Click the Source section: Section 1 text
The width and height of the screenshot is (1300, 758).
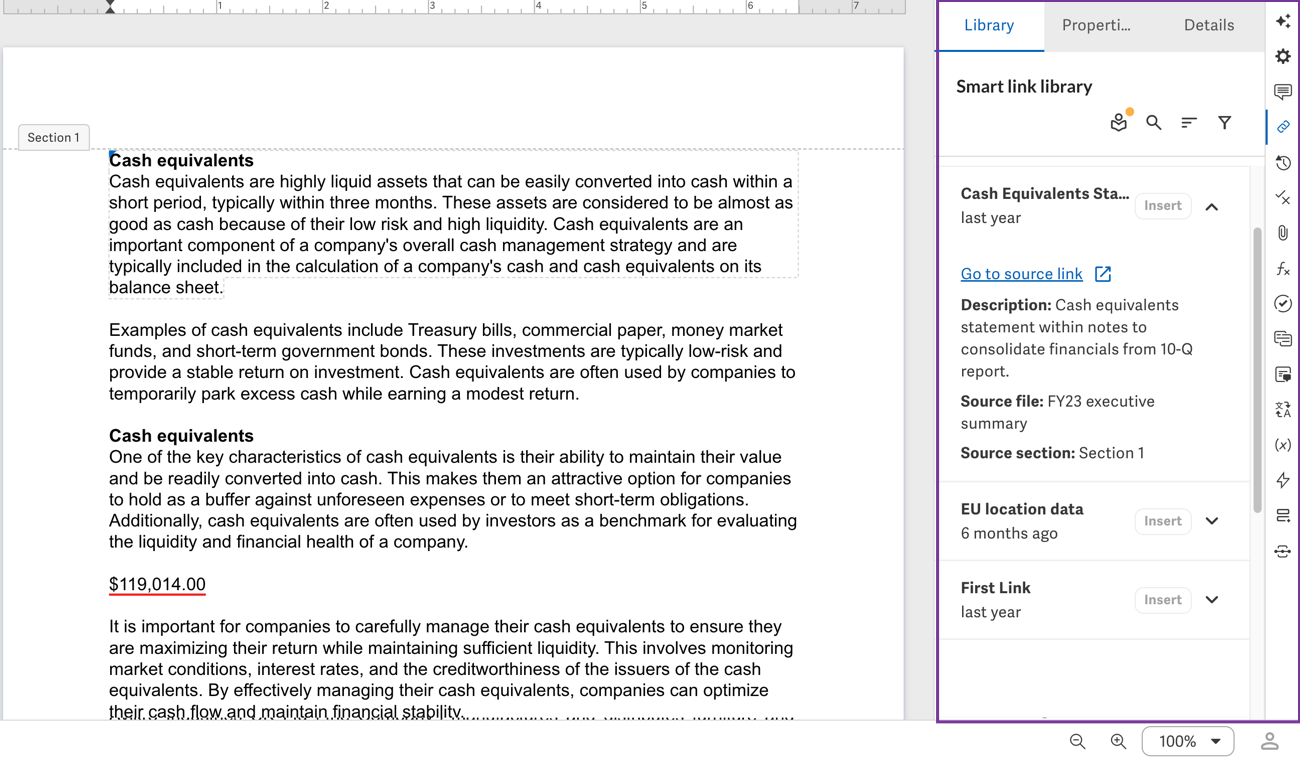[1052, 453]
